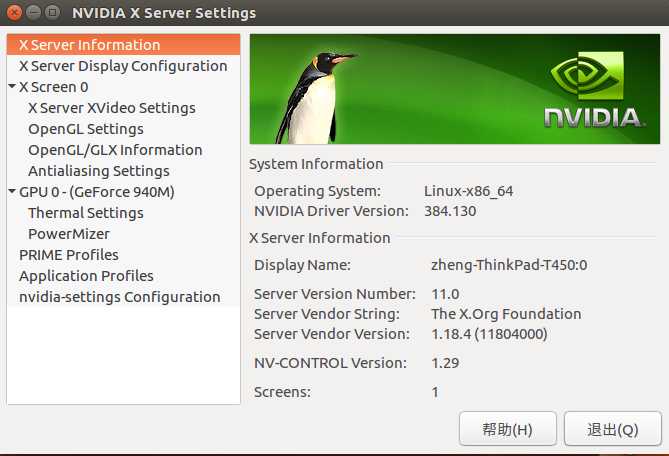View OpenGL/GLX Information page
The width and height of the screenshot is (669, 456).
[115, 150]
